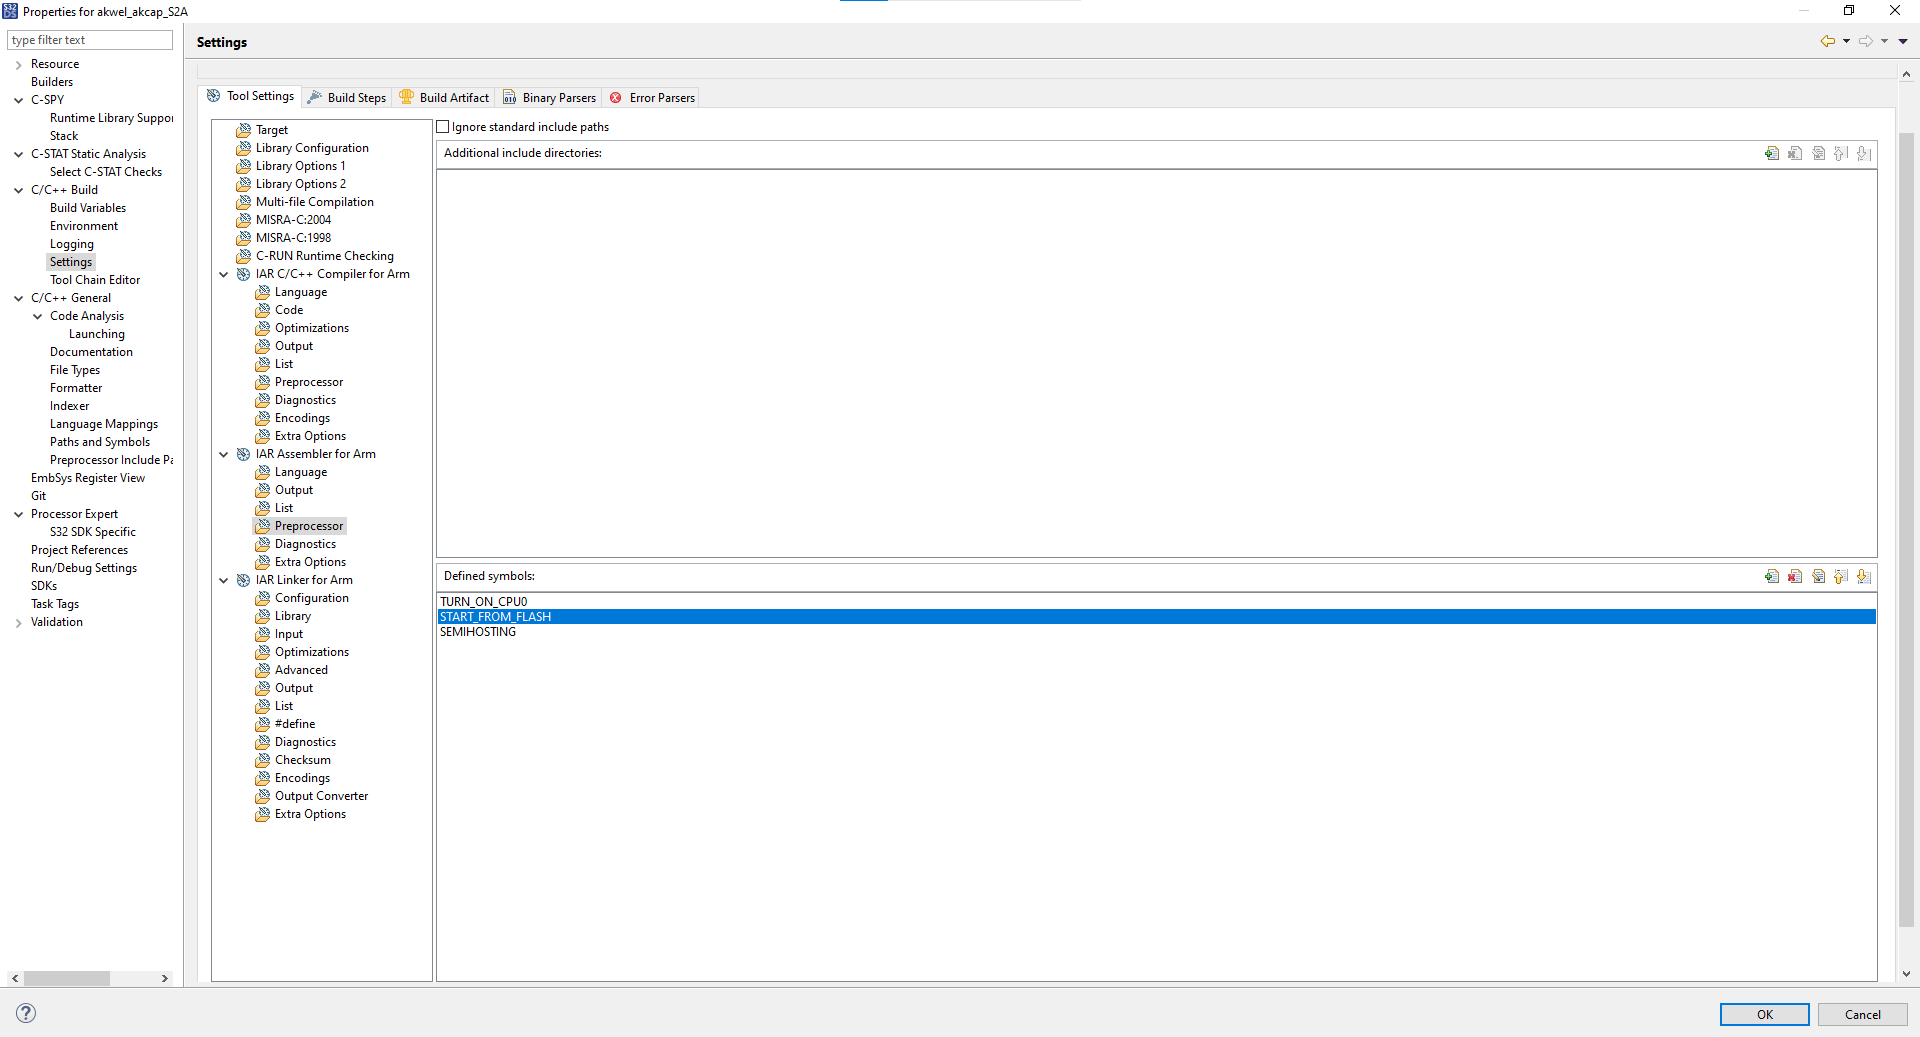
Task: Add a new include directory
Action: [1772, 153]
